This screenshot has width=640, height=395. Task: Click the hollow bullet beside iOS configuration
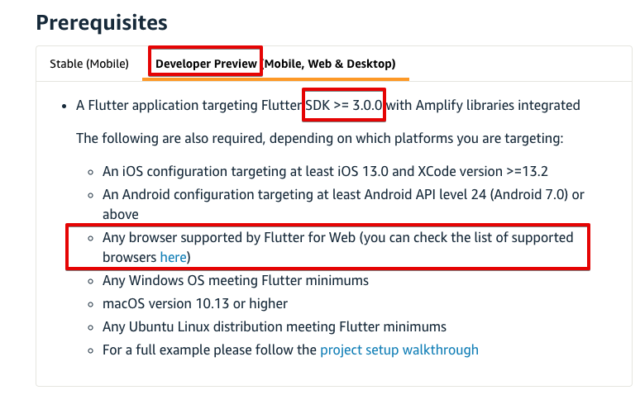[x=91, y=172]
